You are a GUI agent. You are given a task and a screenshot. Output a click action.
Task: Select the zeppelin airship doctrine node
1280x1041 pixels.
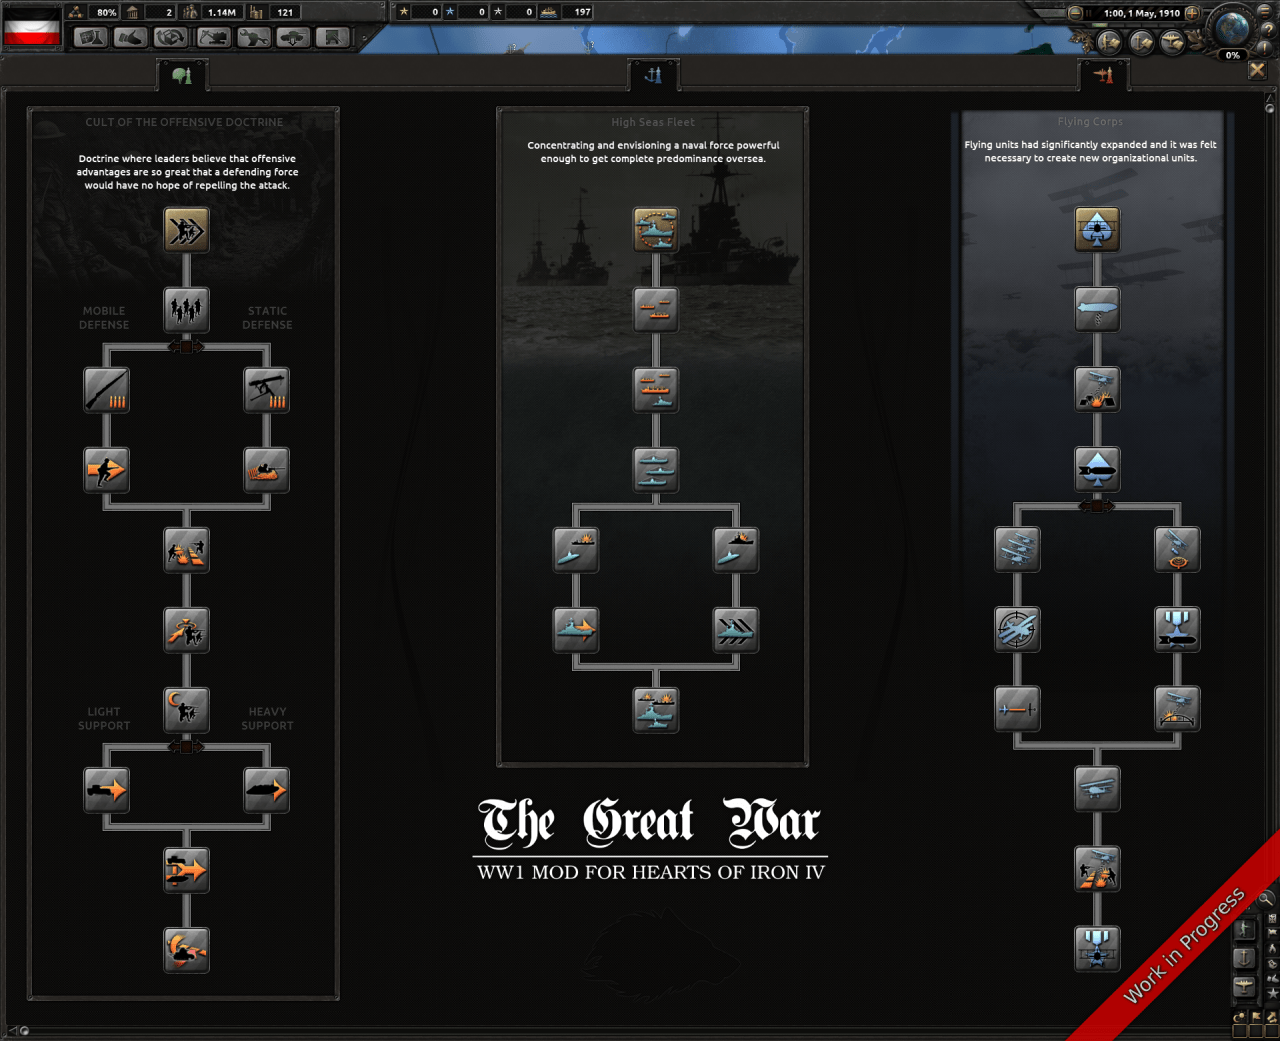click(1097, 309)
